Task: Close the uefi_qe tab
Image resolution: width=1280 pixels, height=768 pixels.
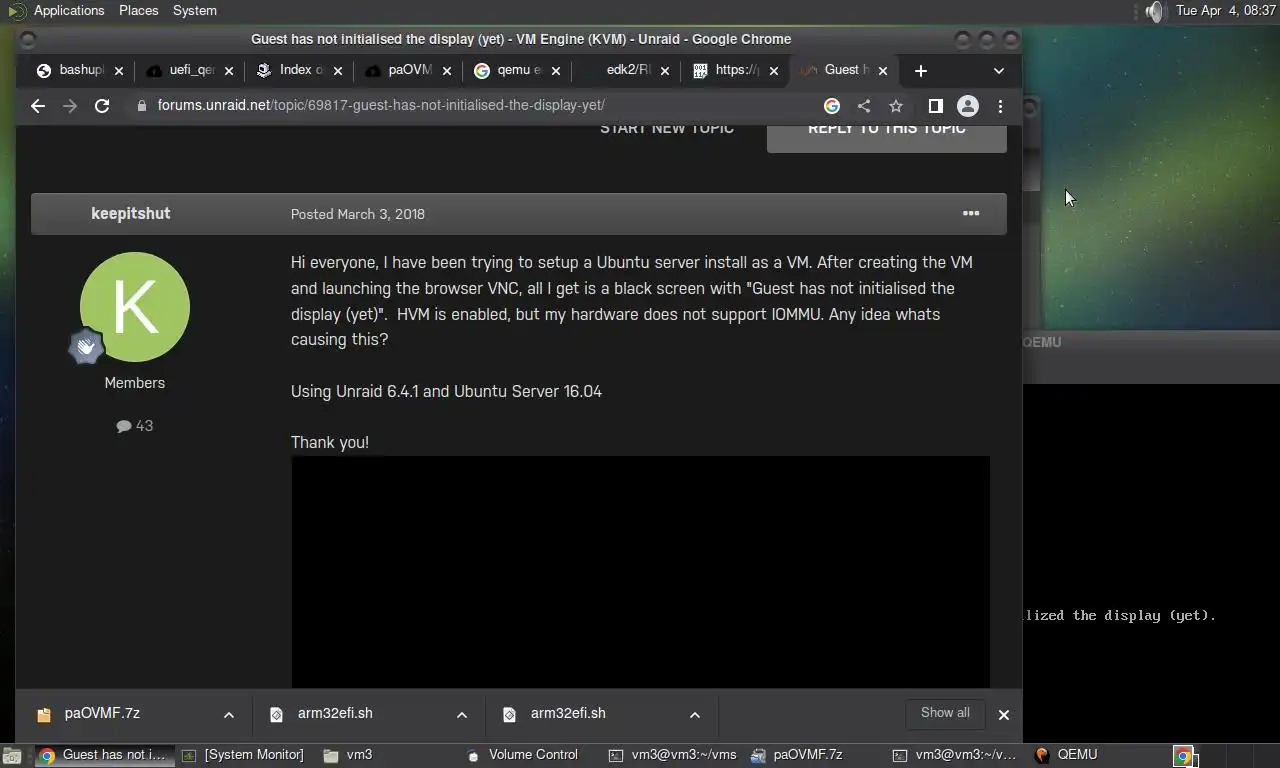Action: click(x=229, y=71)
